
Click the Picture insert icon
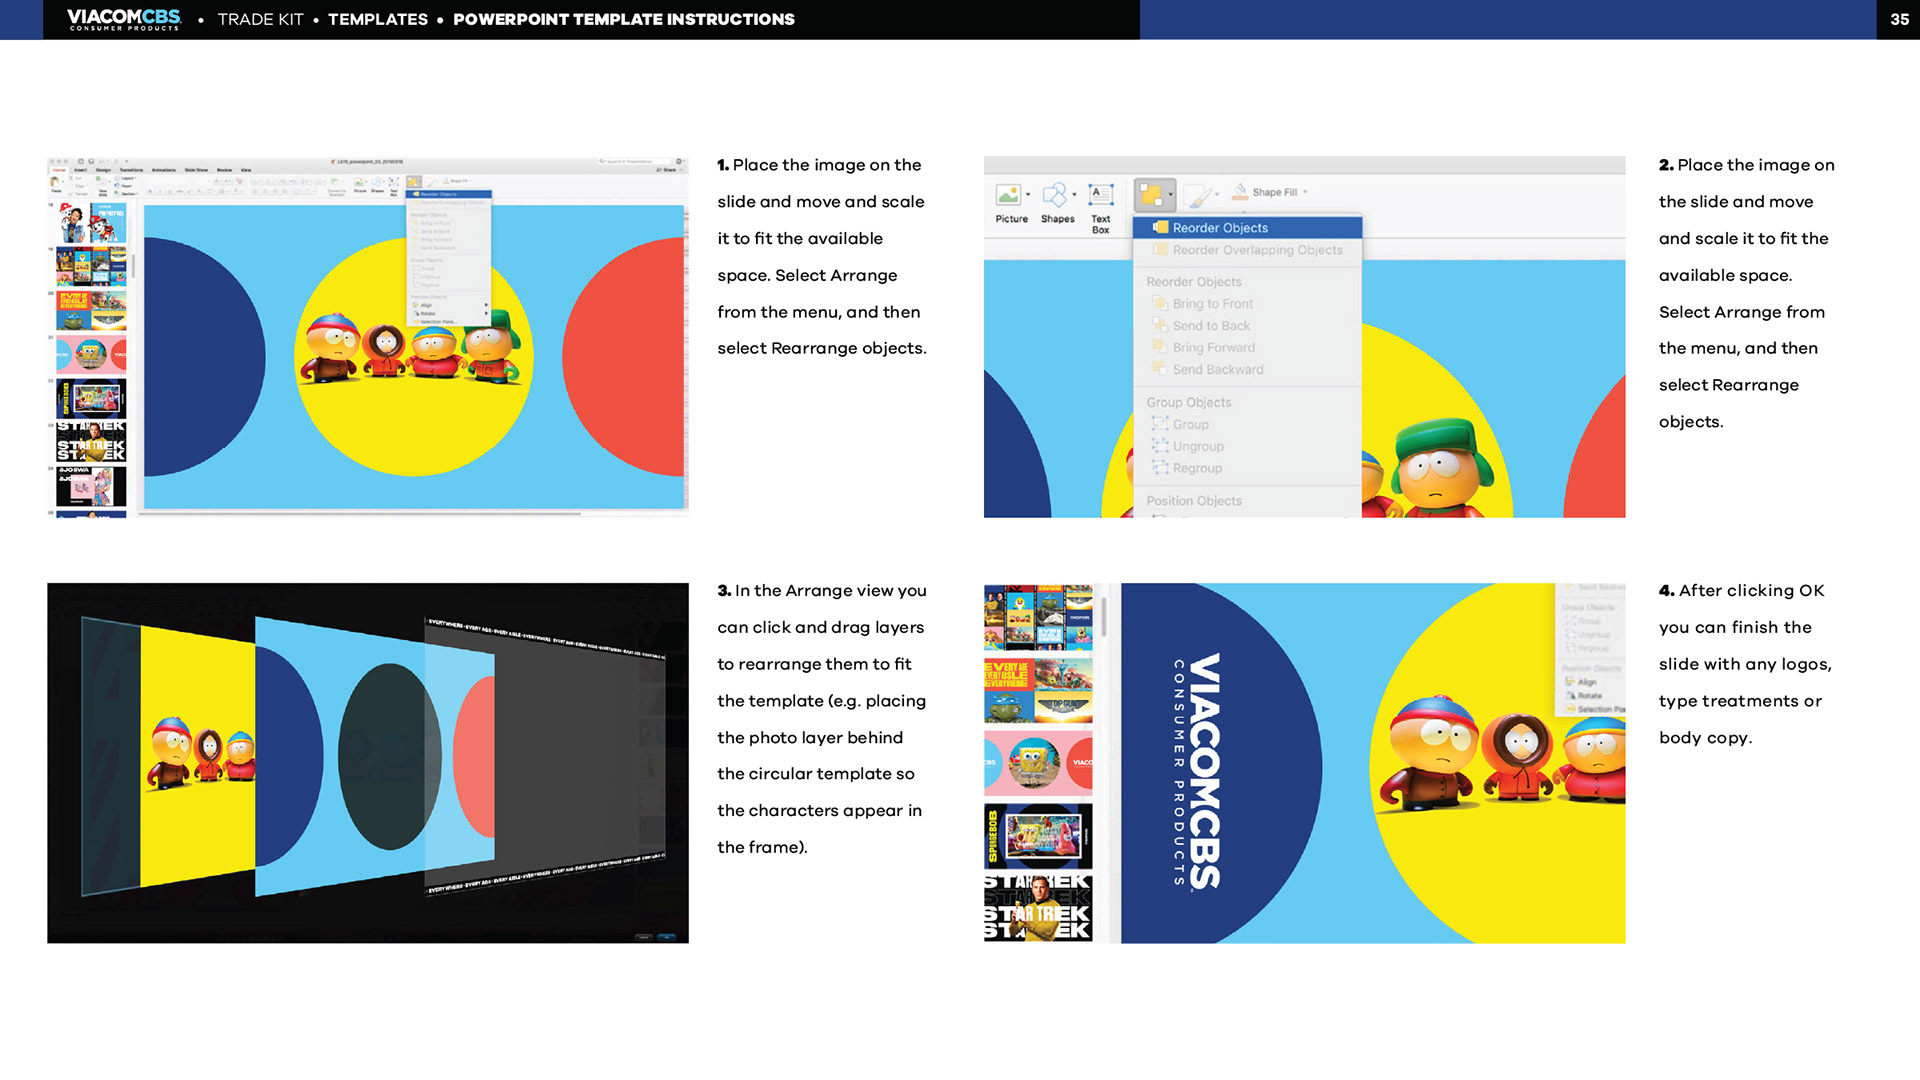click(x=1008, y=195)
